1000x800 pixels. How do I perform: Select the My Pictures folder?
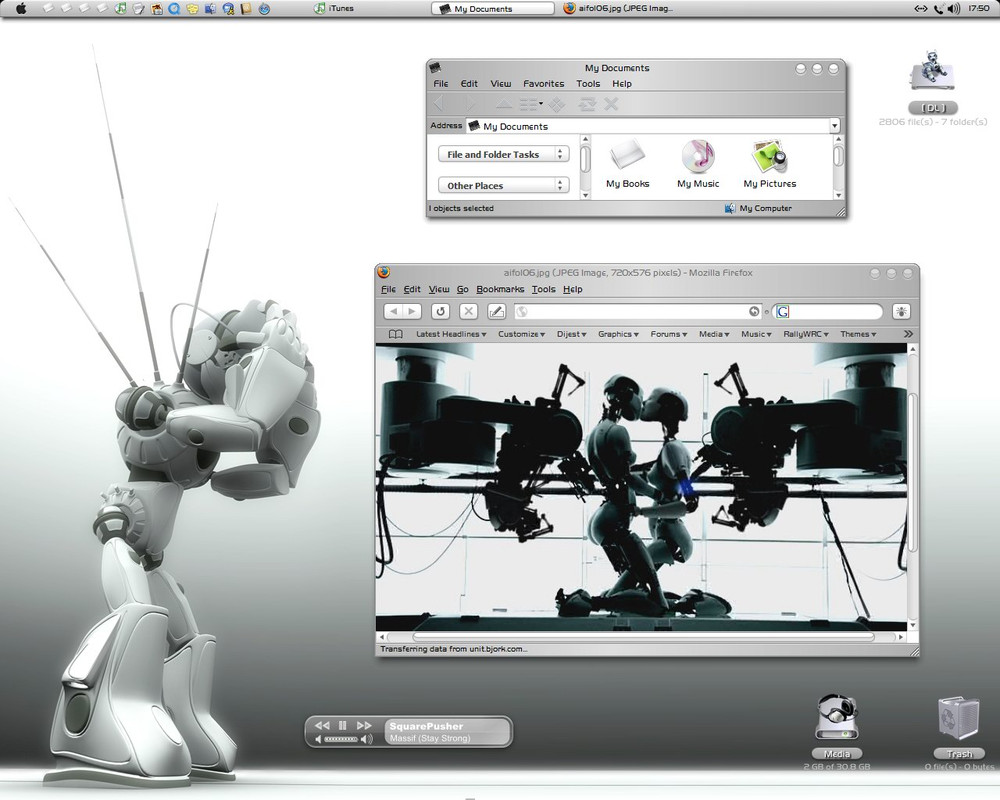(770, 164)
